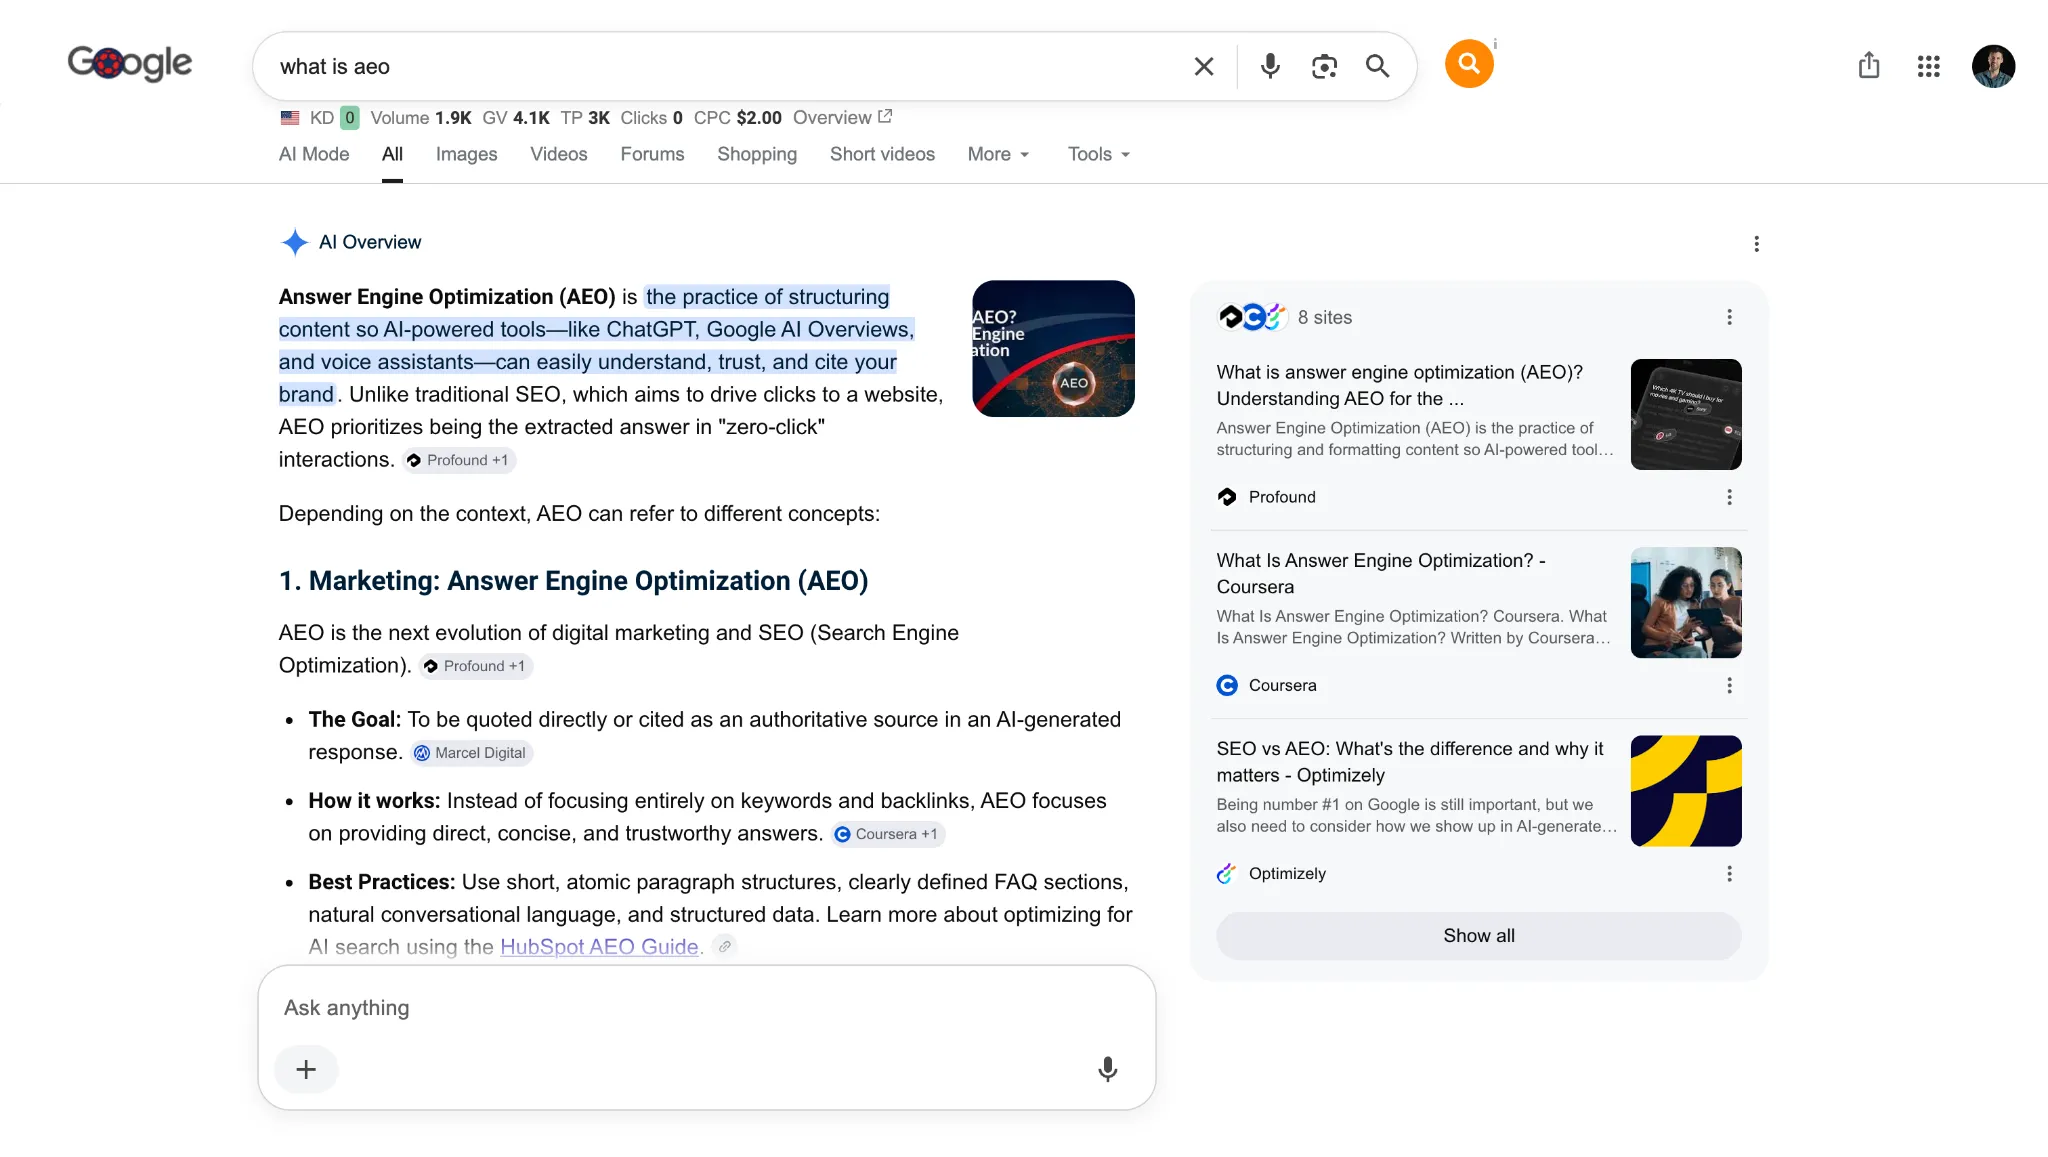This screenshot has height=1157, width=2048.
Task: Click heading 1. Marketing: Answer Engine Optimization
Action: [x=573, y=581]
